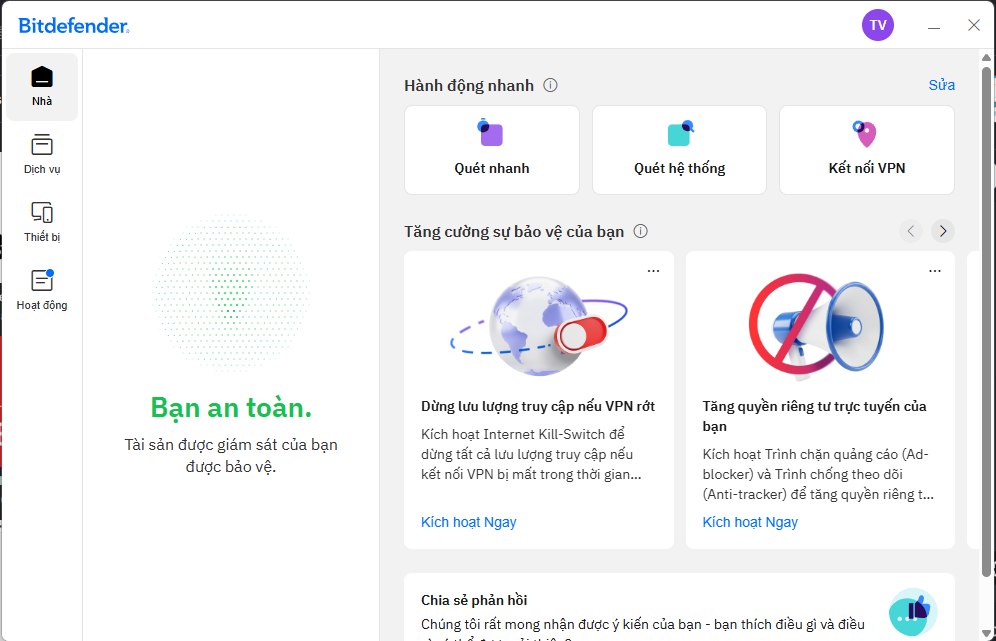Click the thumbs-up feedback icon
996x641 pixels.
pos(913,612)
